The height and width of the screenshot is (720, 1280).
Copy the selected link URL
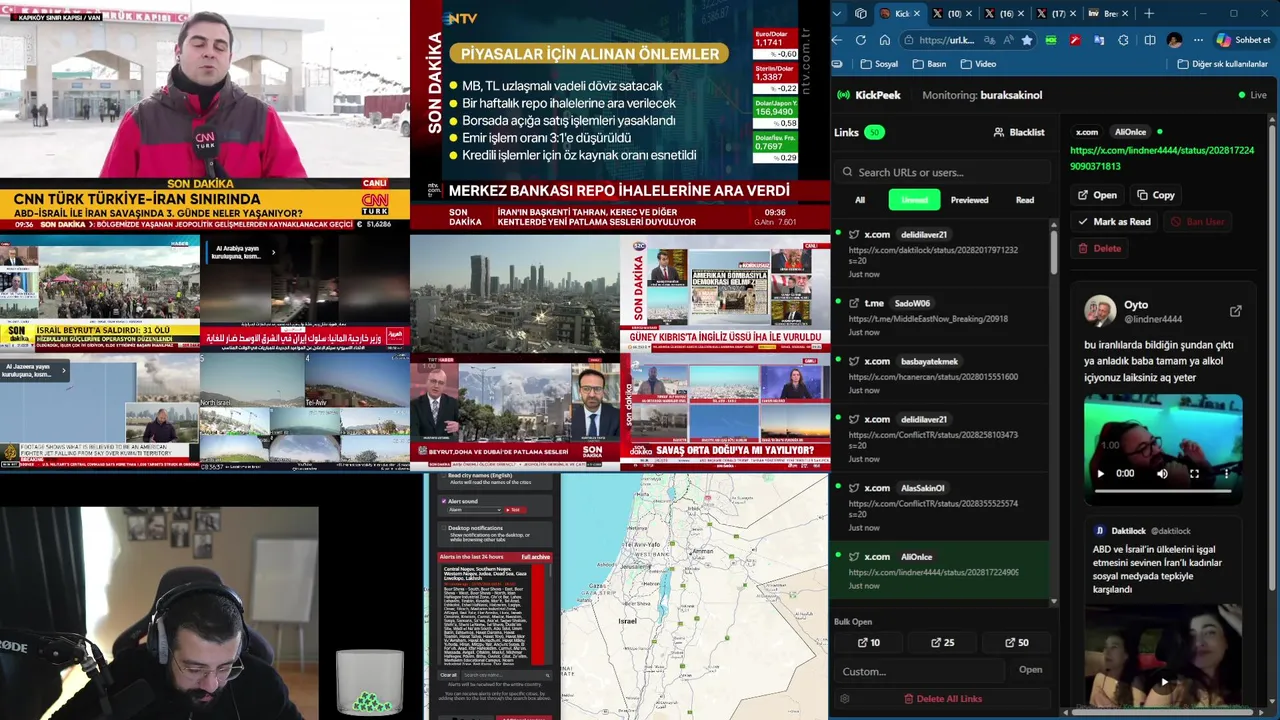[1156, 195]
